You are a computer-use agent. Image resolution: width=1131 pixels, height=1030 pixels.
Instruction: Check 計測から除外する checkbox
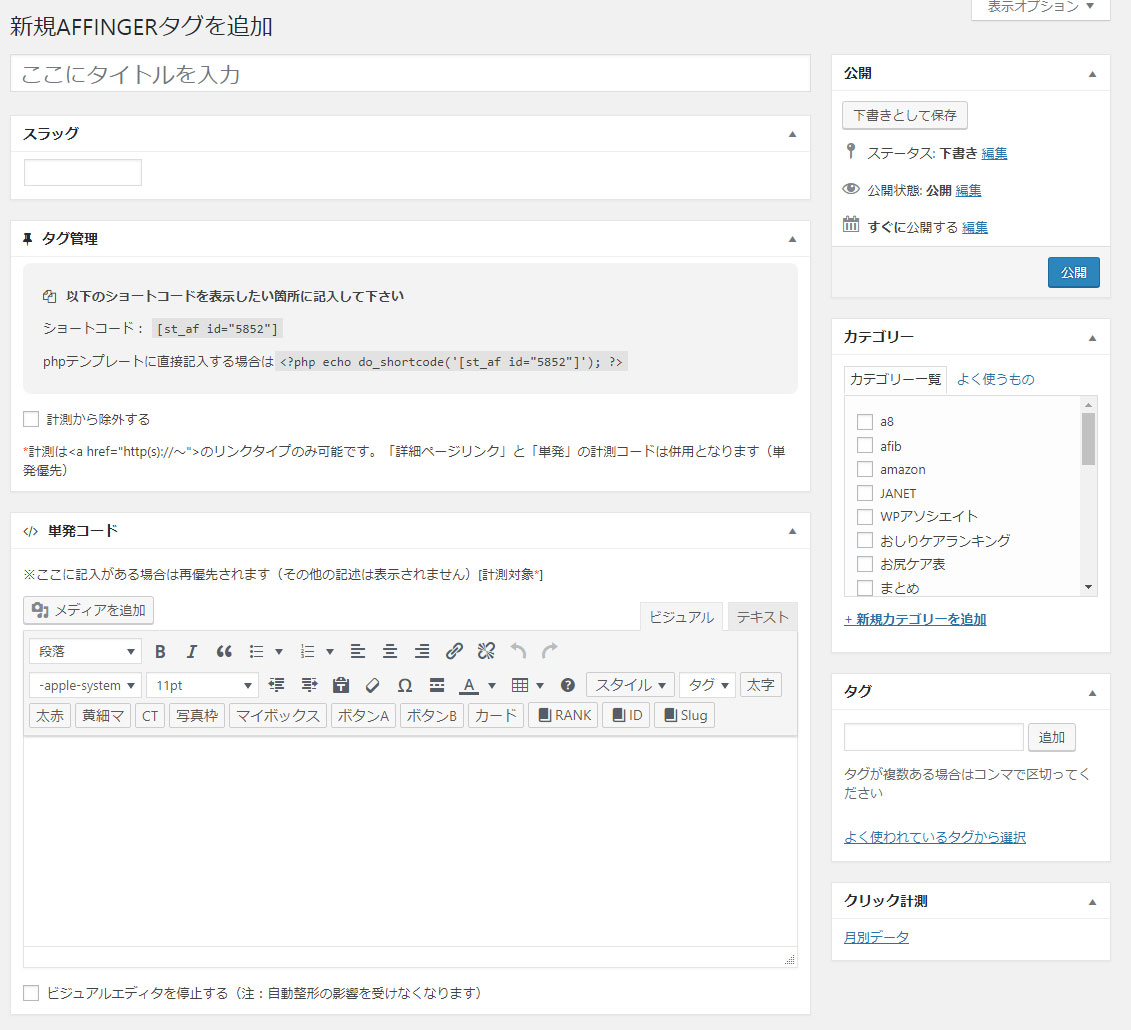(31, 419)
